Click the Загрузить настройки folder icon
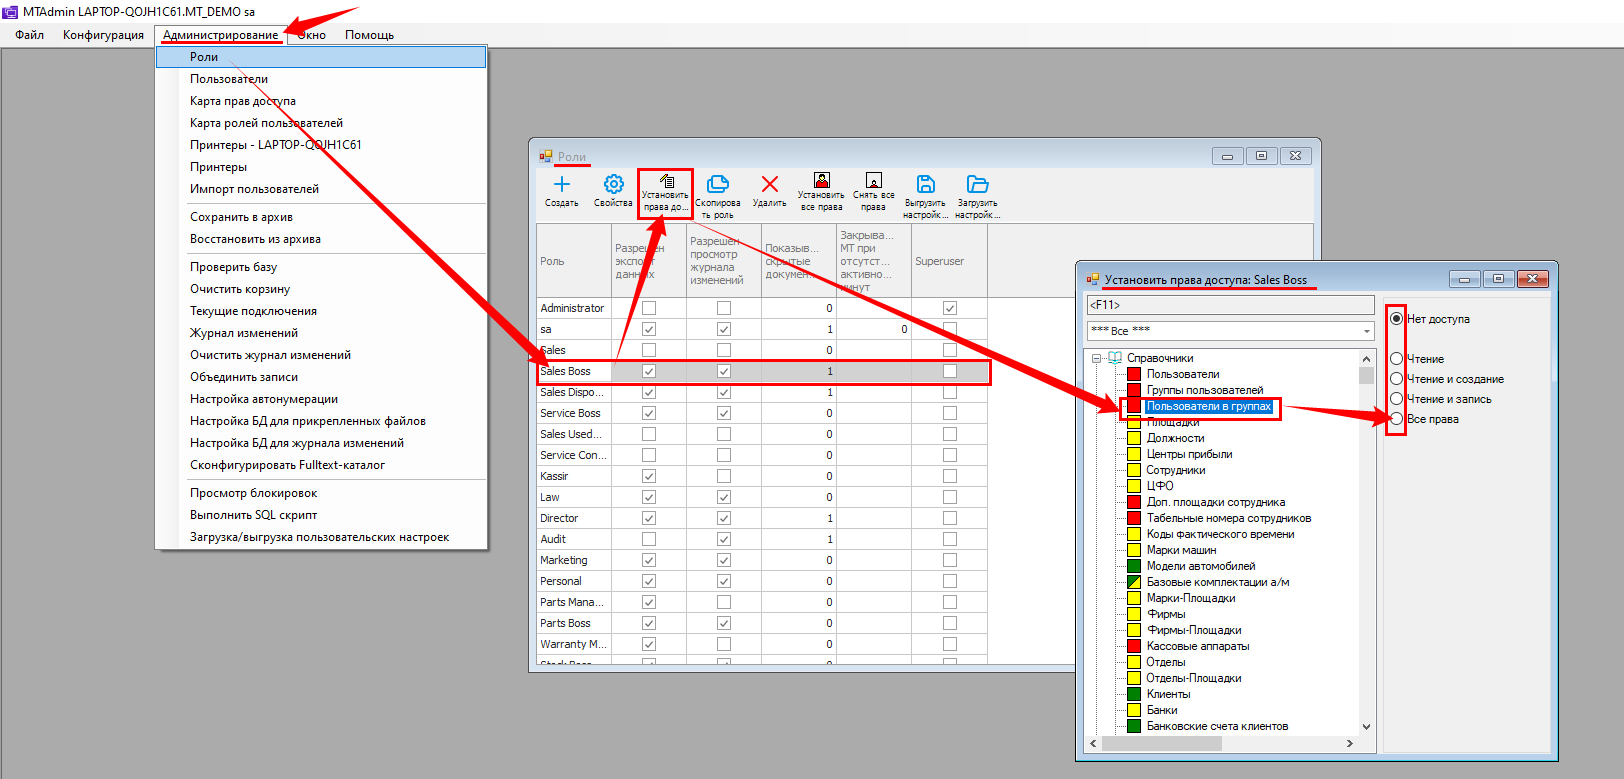This screenshot has width=1624, height=779. tap(977, 185)
